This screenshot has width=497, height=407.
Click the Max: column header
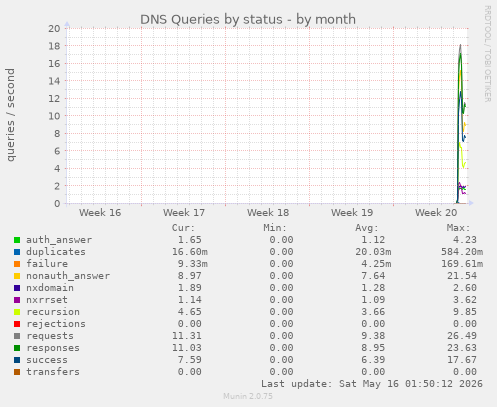[x=458, y=228]
